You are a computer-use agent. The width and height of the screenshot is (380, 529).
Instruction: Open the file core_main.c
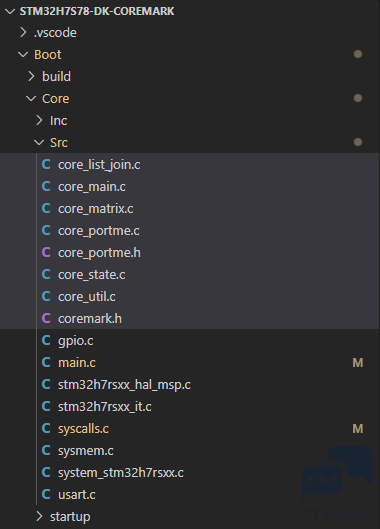click(92, 187)
